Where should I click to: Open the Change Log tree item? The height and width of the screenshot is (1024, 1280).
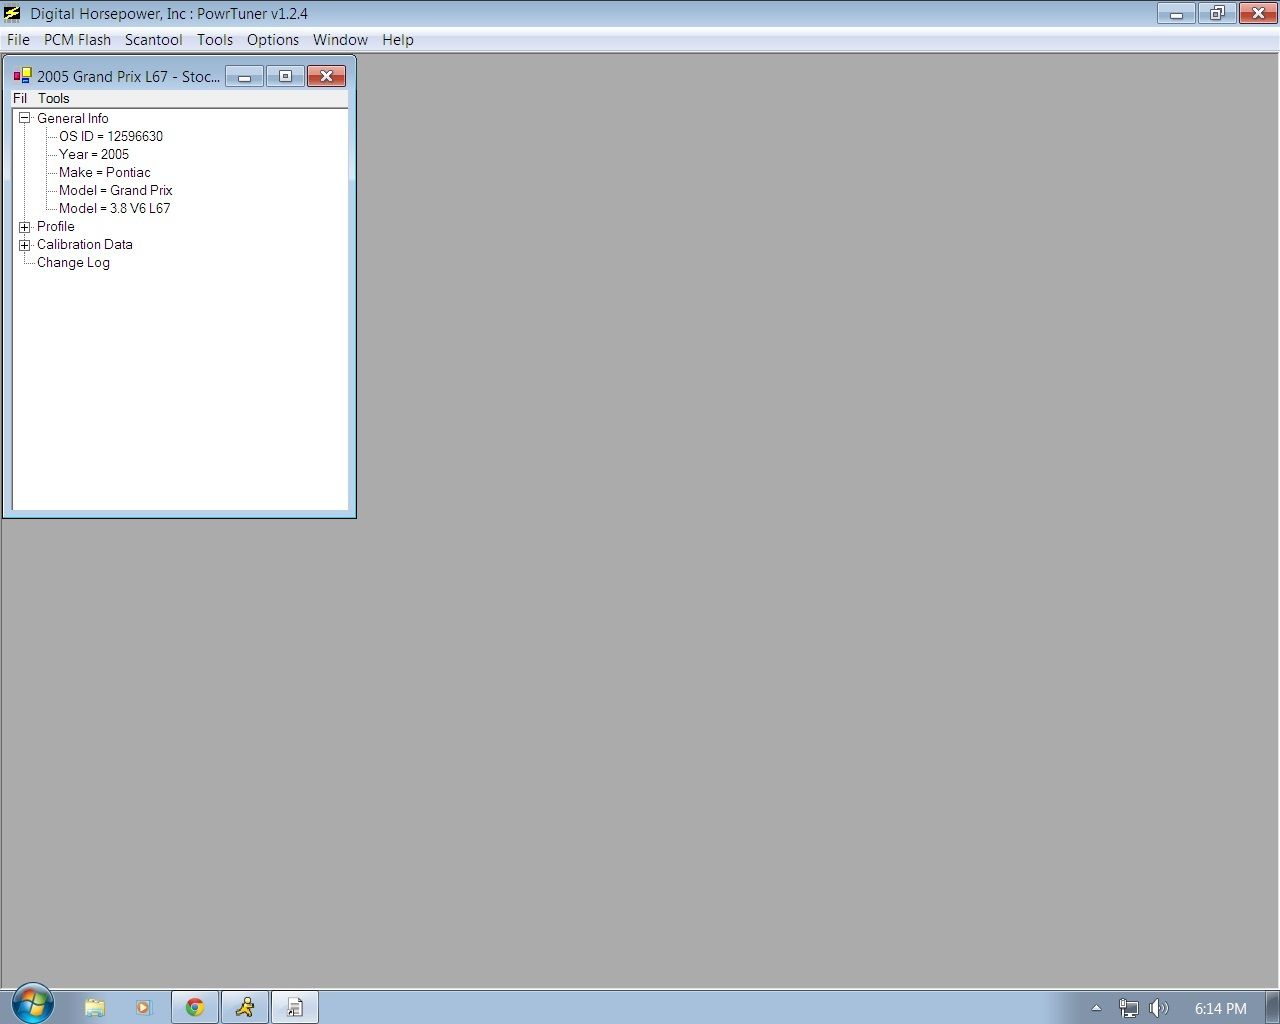(73, 262)
